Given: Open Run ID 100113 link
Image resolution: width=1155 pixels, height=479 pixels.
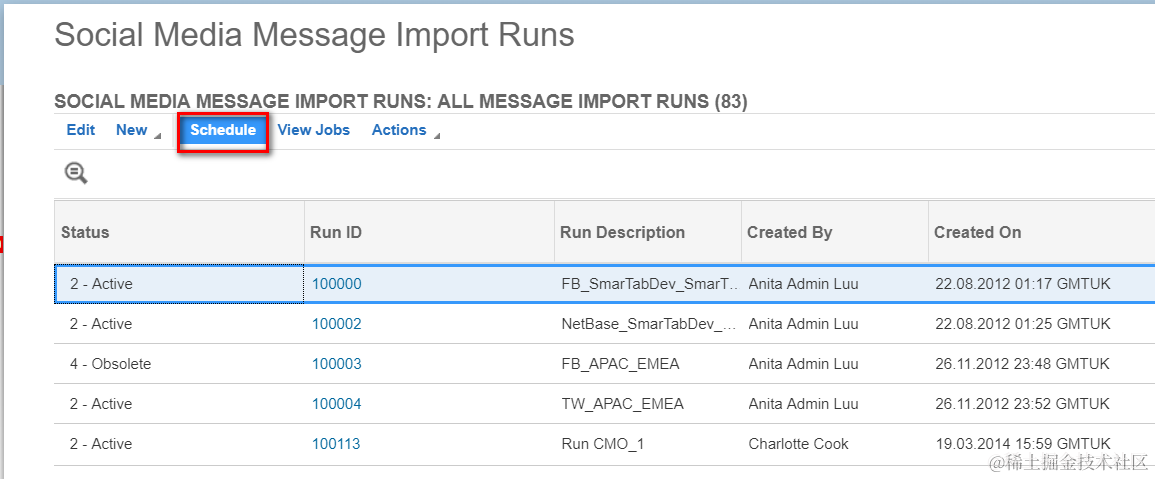Looking at the screenshot, I should [x=336, y=444].
